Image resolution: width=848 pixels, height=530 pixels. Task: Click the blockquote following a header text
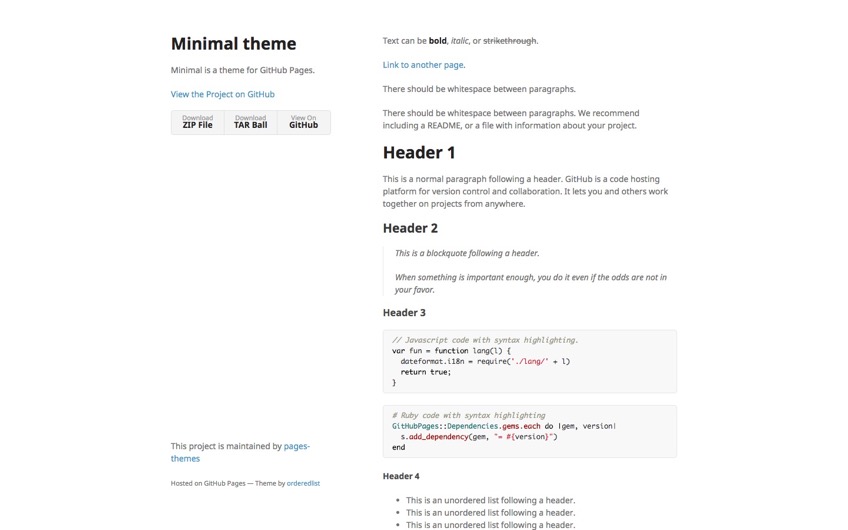[467, 253]
